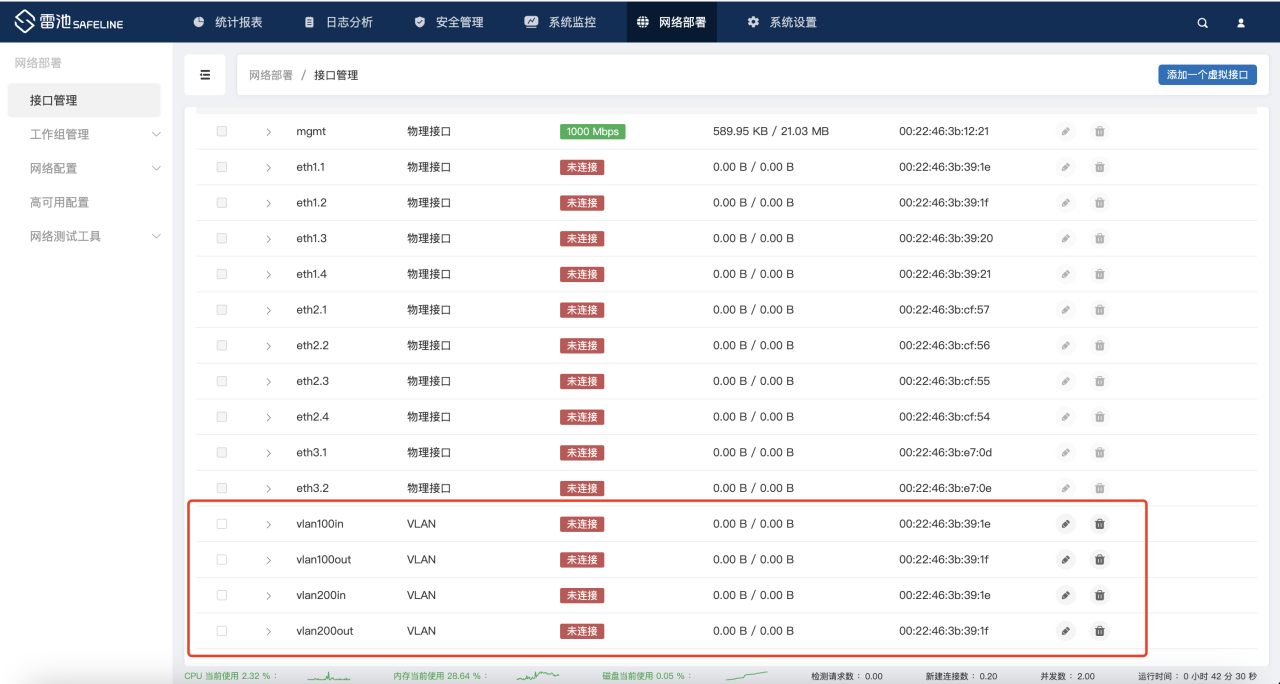Image resolution: width=1280 pixels, height=684 pixels.
Task: Open the user account icon menu
Action: (x=1241, y=22)
